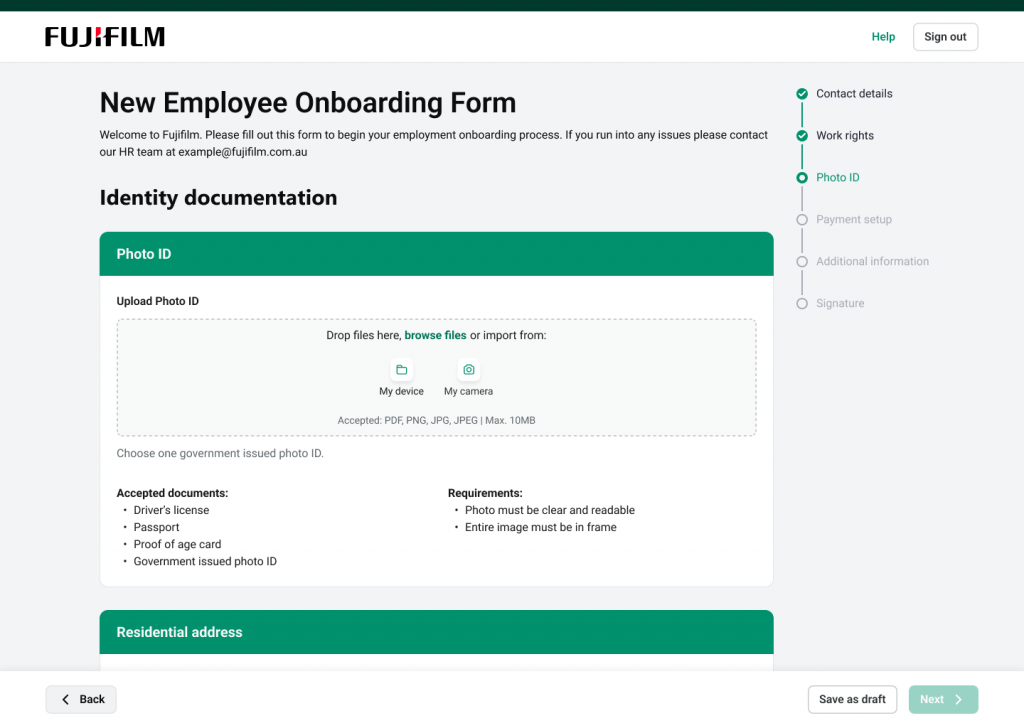1024x728 pixels.
Task: Click the FUJIFILM logo in the header
Action: (104, 36)
